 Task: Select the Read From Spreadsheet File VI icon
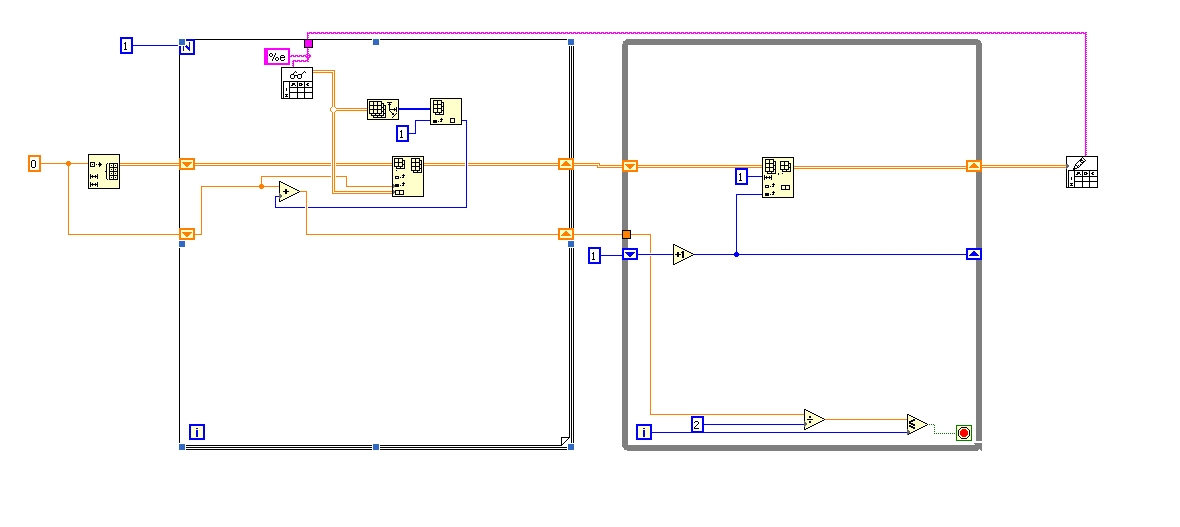click(297, 83)
